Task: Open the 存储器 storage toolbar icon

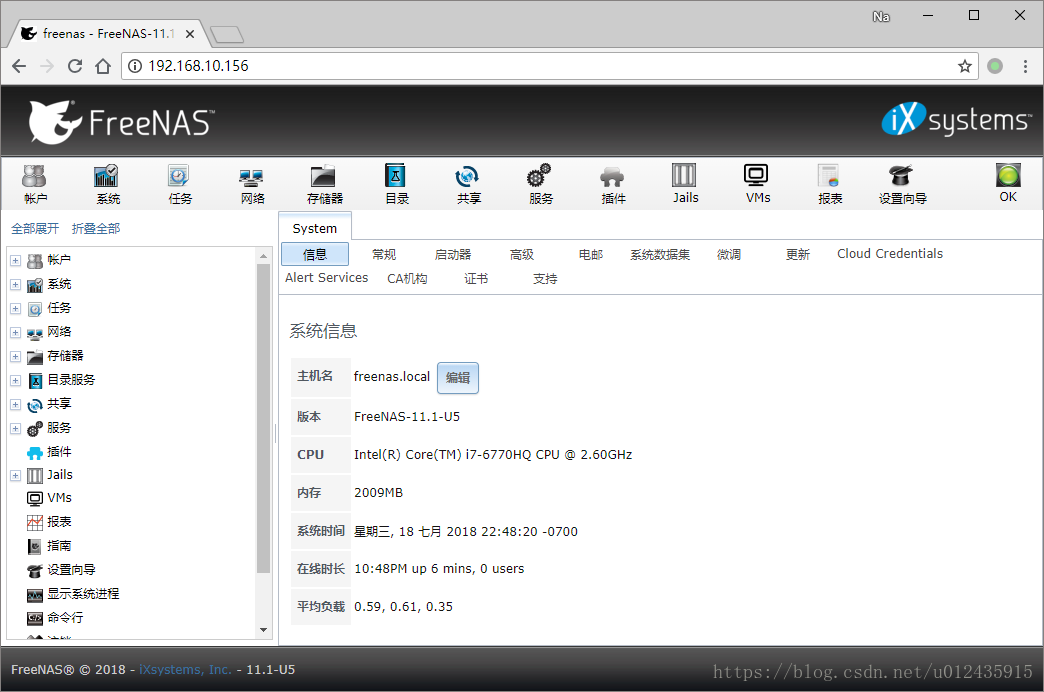Action: [324, 183]
